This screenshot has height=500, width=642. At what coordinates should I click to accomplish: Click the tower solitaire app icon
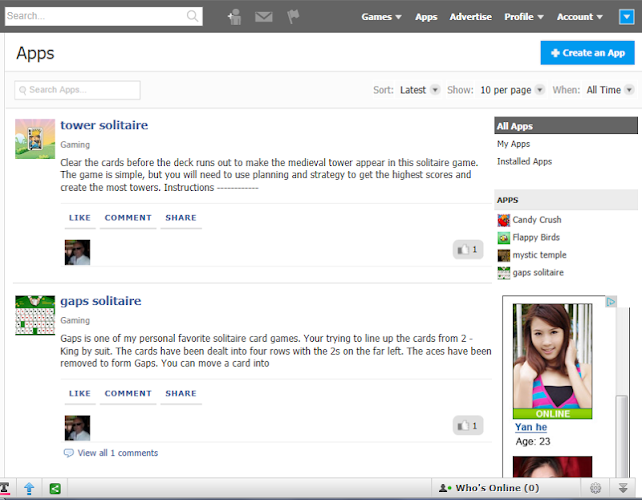35,139
